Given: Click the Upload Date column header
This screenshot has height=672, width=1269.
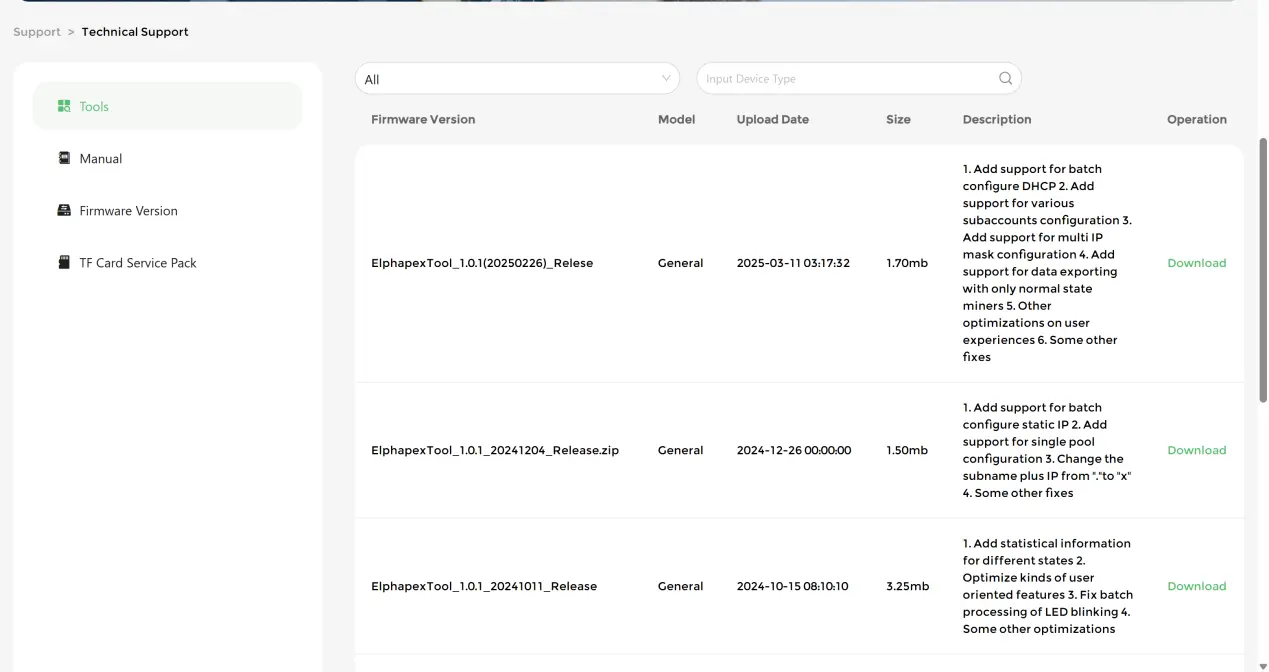Looking at the screenshot, I should pos(772,119).
